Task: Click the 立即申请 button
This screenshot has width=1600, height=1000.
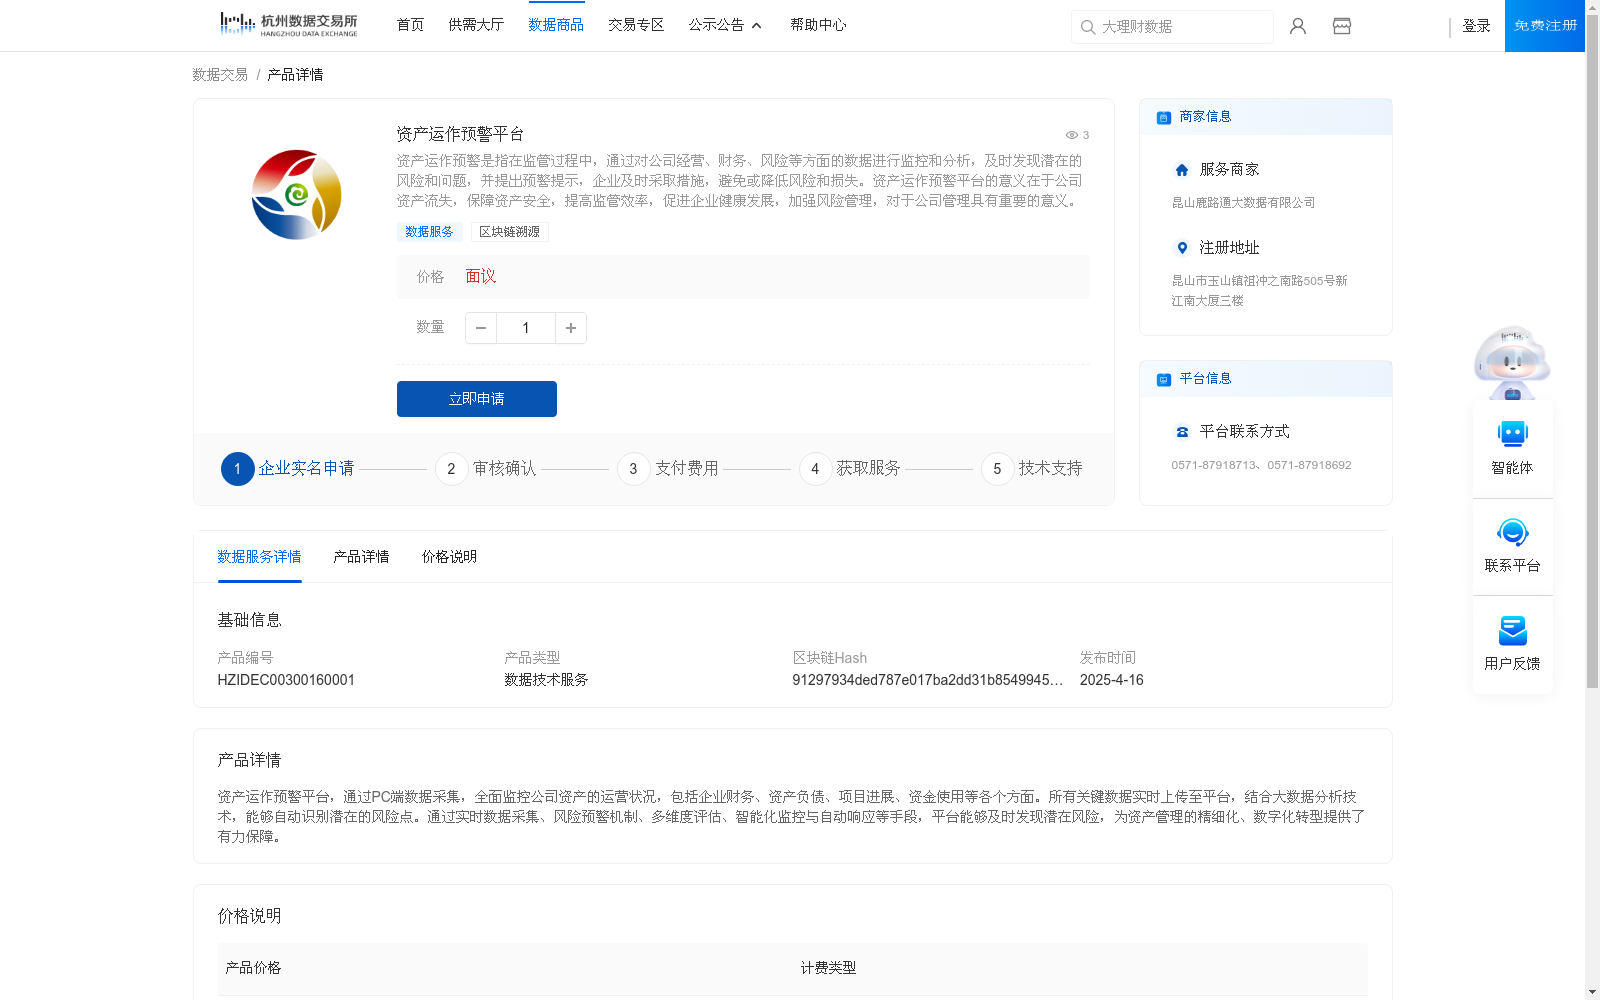Action: (477, 399)
